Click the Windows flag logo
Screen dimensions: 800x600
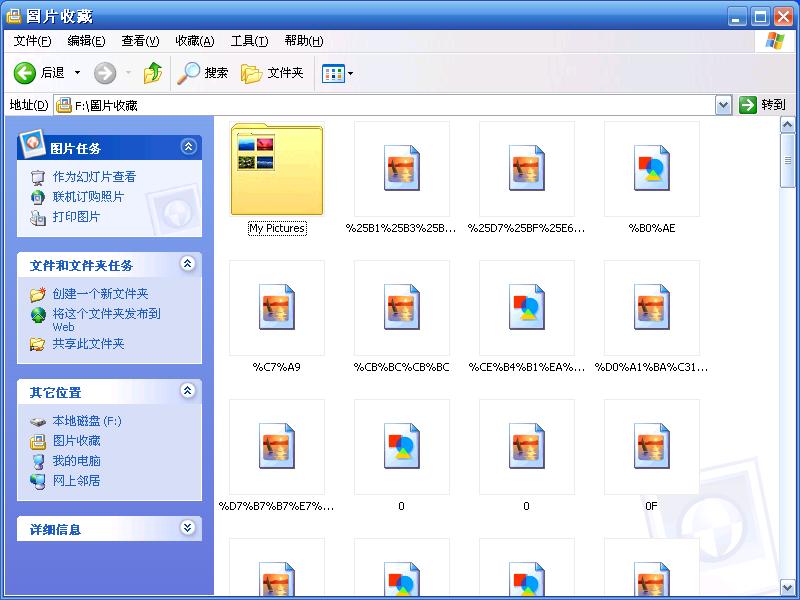[774, 41]
